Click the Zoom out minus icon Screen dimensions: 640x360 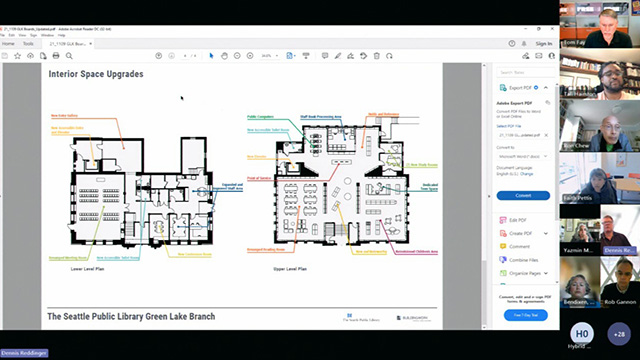[237, 56]
